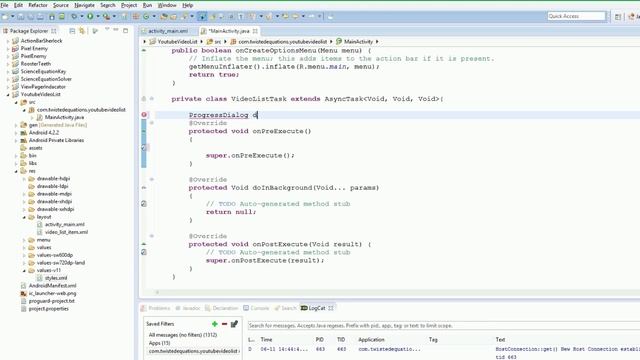The height and width of the screenshot is (360, 640).
Task: Click the Edit Filter icon in LogCat
Action: point(234,324)
